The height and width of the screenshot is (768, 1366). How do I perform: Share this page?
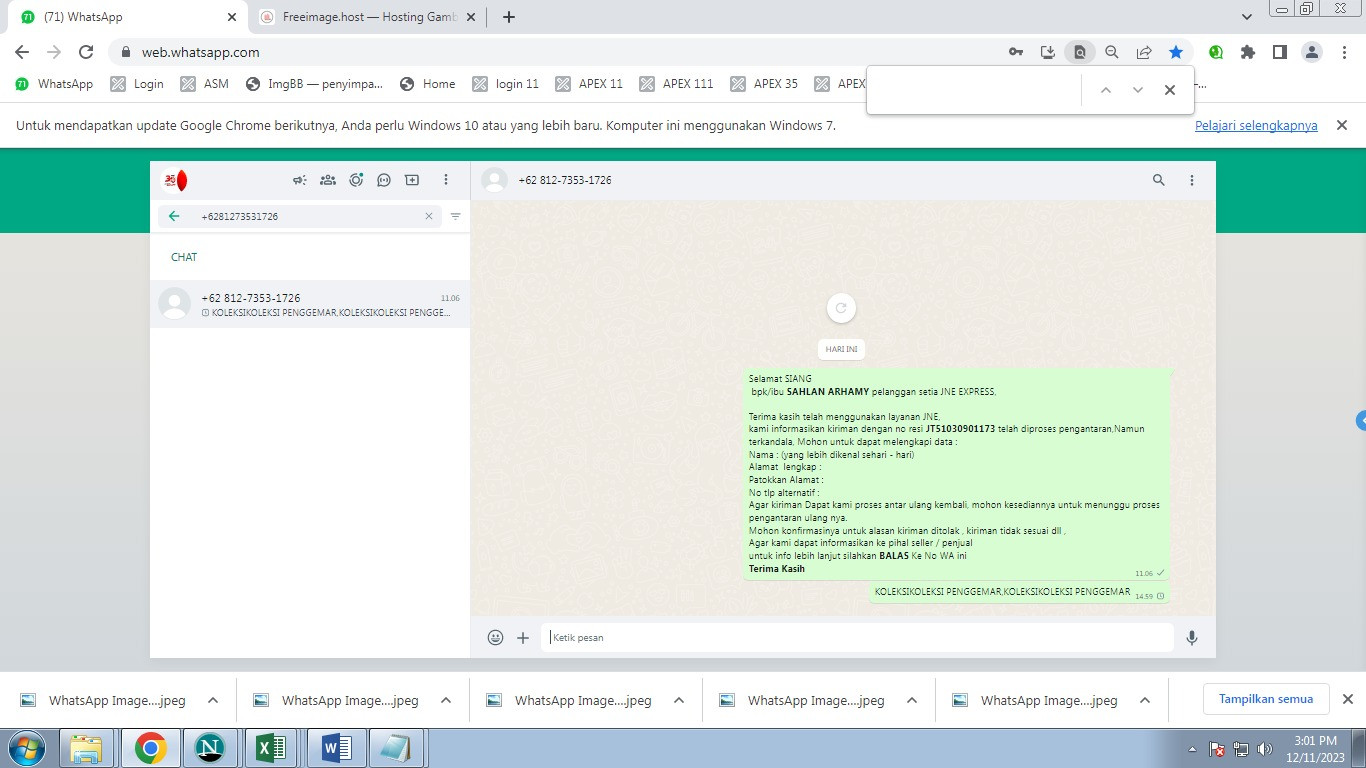tap(1144, 52)
